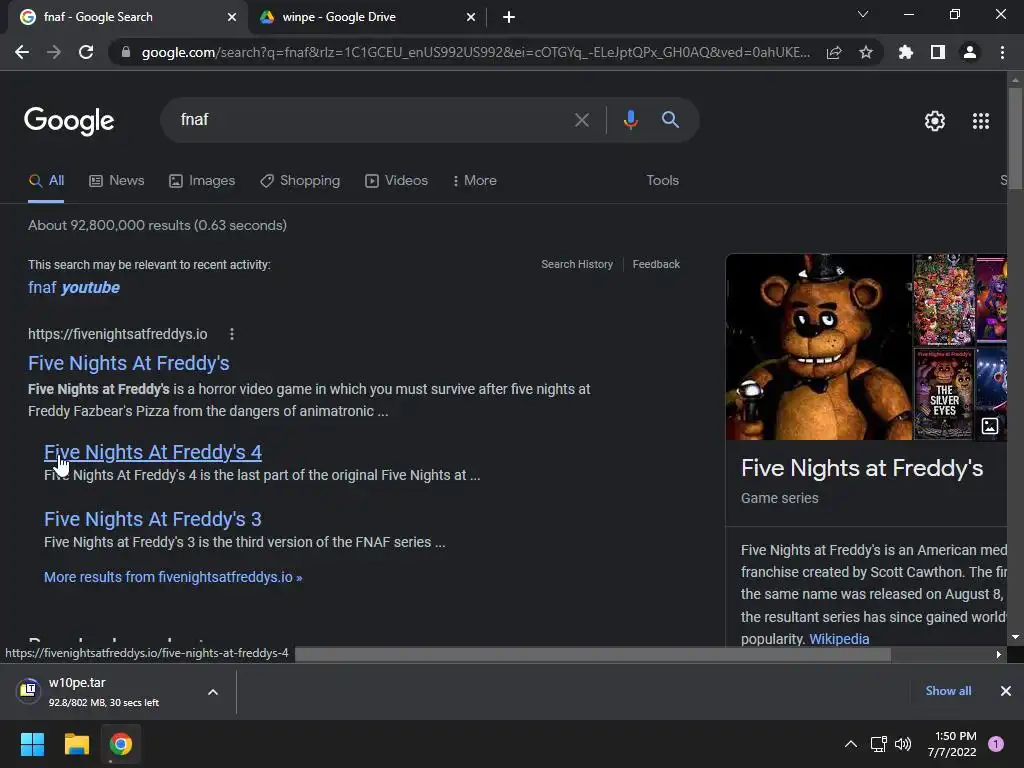Bookmark this page with the star icon
The width and height of the screenshot is (1024, 768).
(866, 52)
